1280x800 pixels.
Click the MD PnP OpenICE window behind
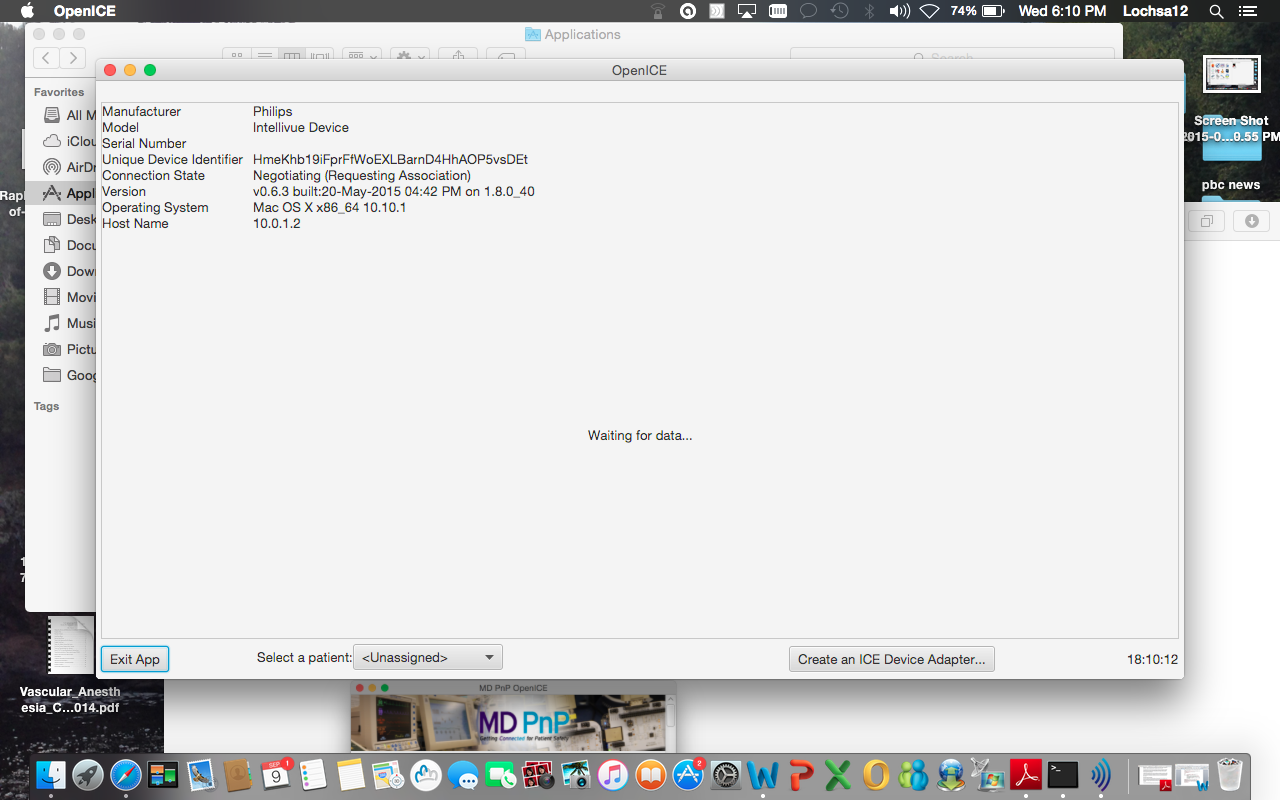tap(513, 717)
